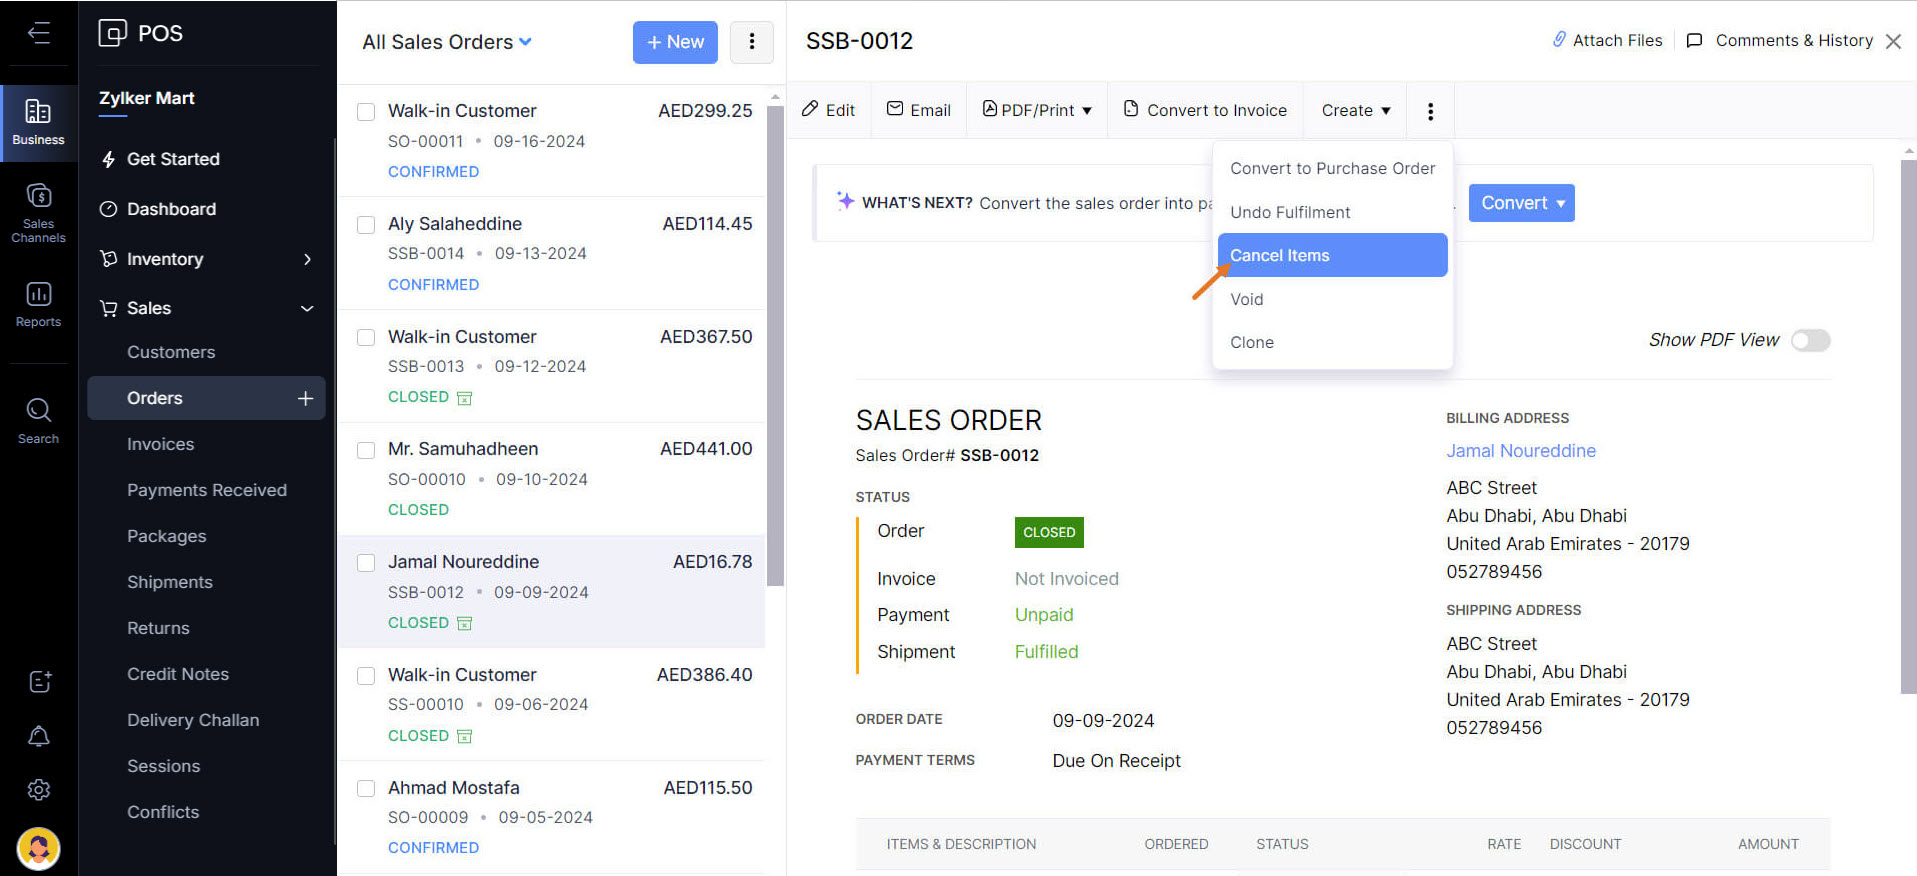
Task: Collapse the sidebar with the back-arrow icon
Action: pyautogui.click(x=38, y=33)
